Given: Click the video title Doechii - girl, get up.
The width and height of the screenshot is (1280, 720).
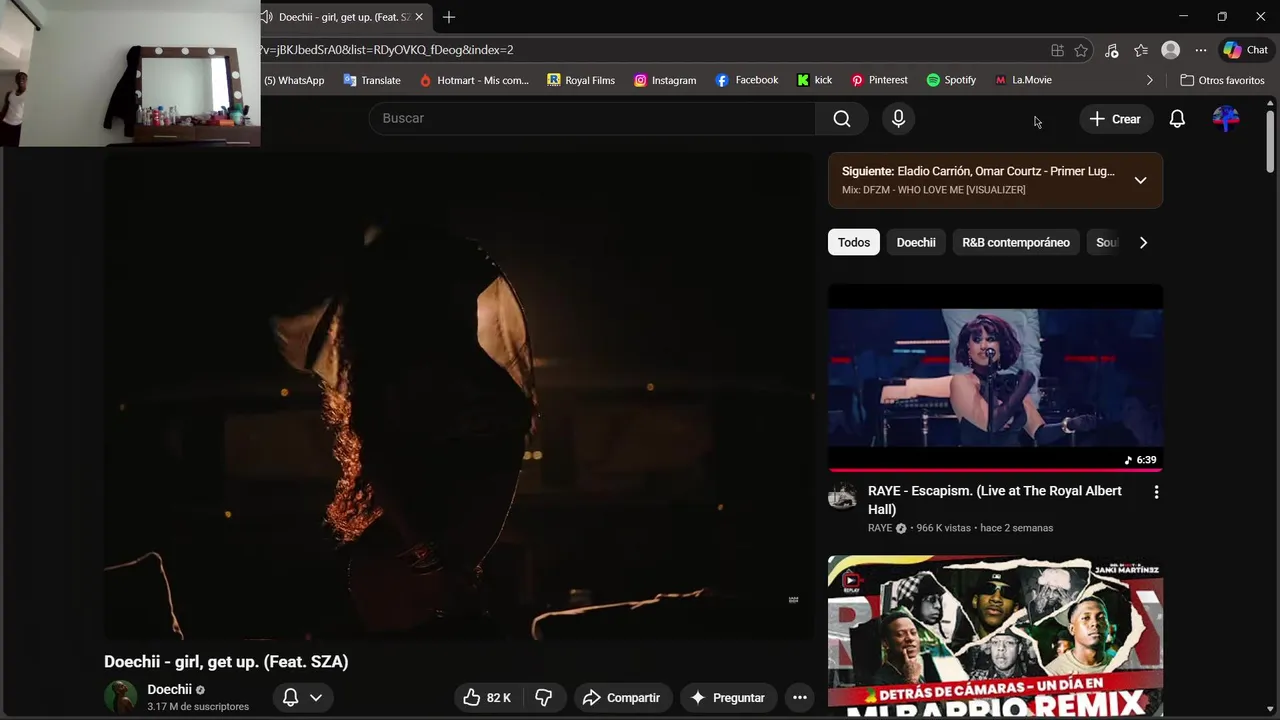Looking at the screenshot, I should point(226,662).
